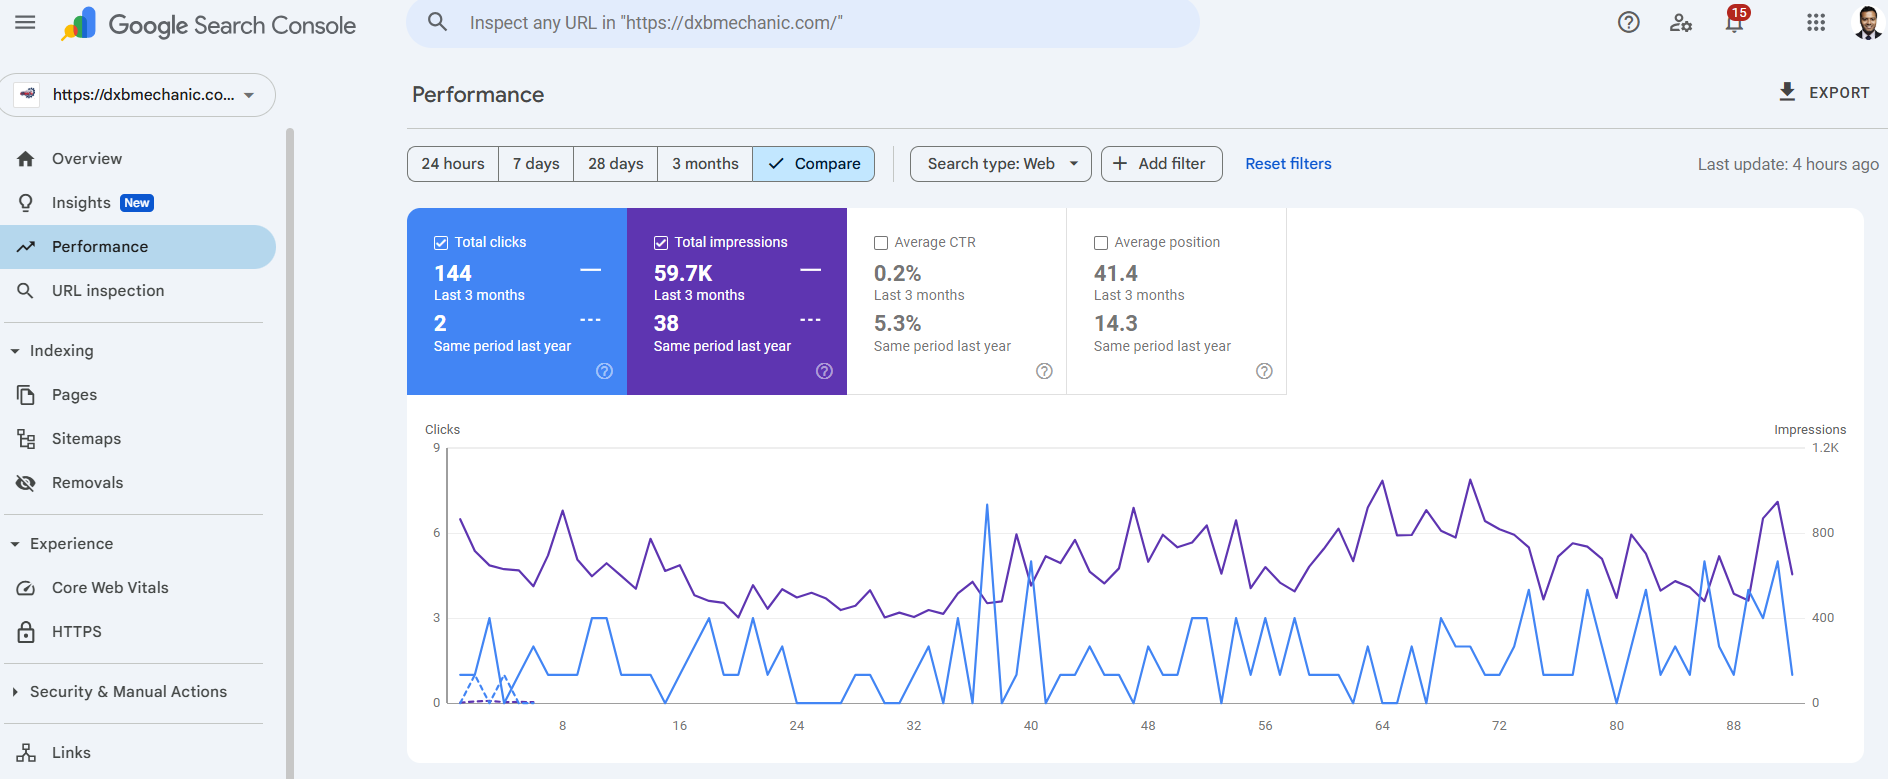1888x779 pixels.
Task: Open the Search type: Web dropdown
Action: click(x=1002, y=164)
